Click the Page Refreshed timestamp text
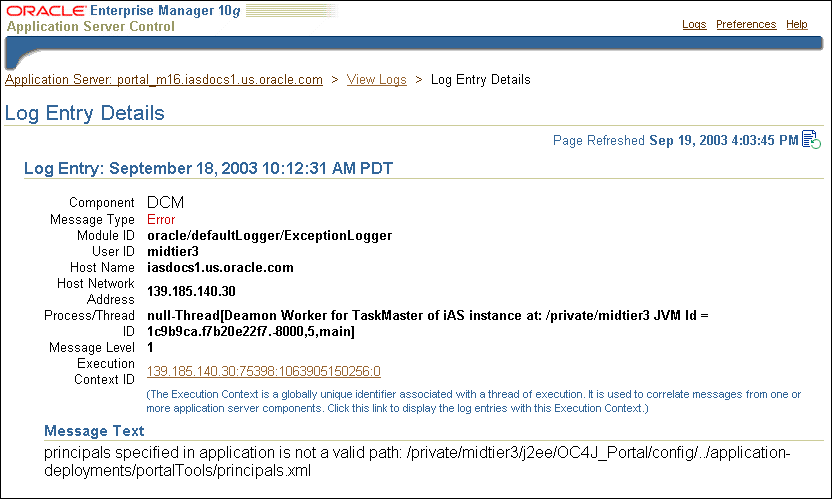Viewport: 832px width, 499px height. (675, 141)
